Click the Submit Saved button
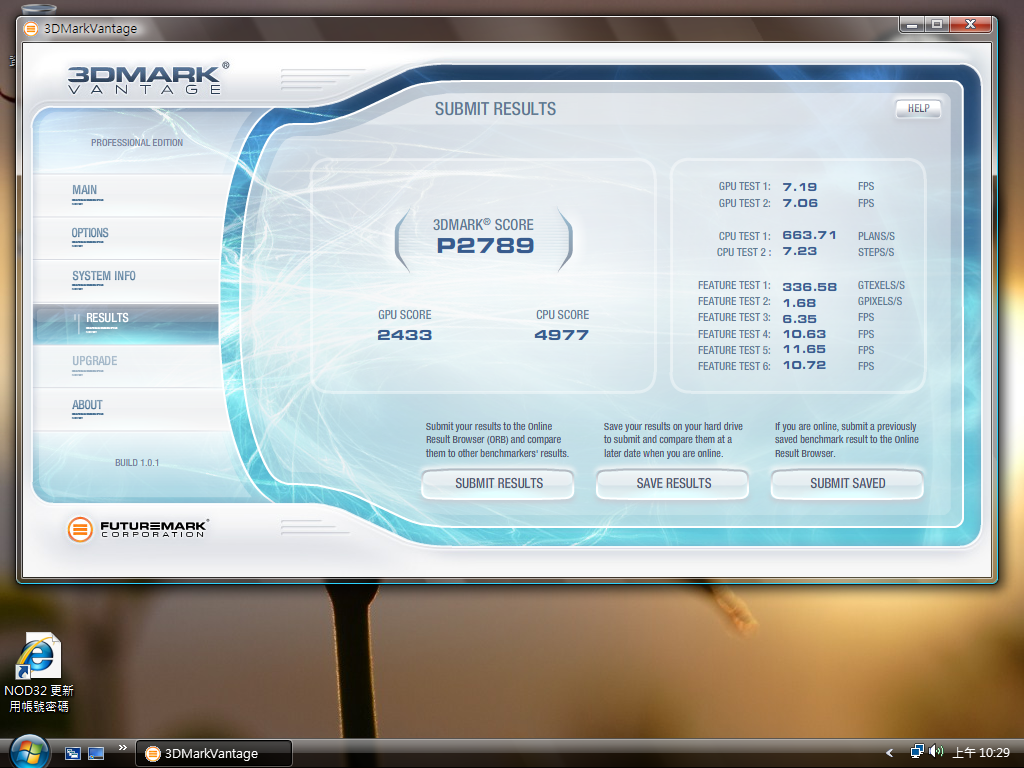The width and height of the screenshot is (1024, 768). (847, 484)
